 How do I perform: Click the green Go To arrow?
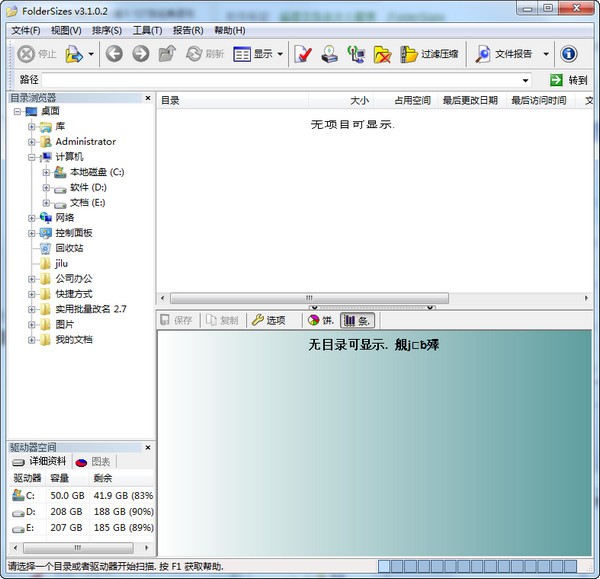click(556, 80)
